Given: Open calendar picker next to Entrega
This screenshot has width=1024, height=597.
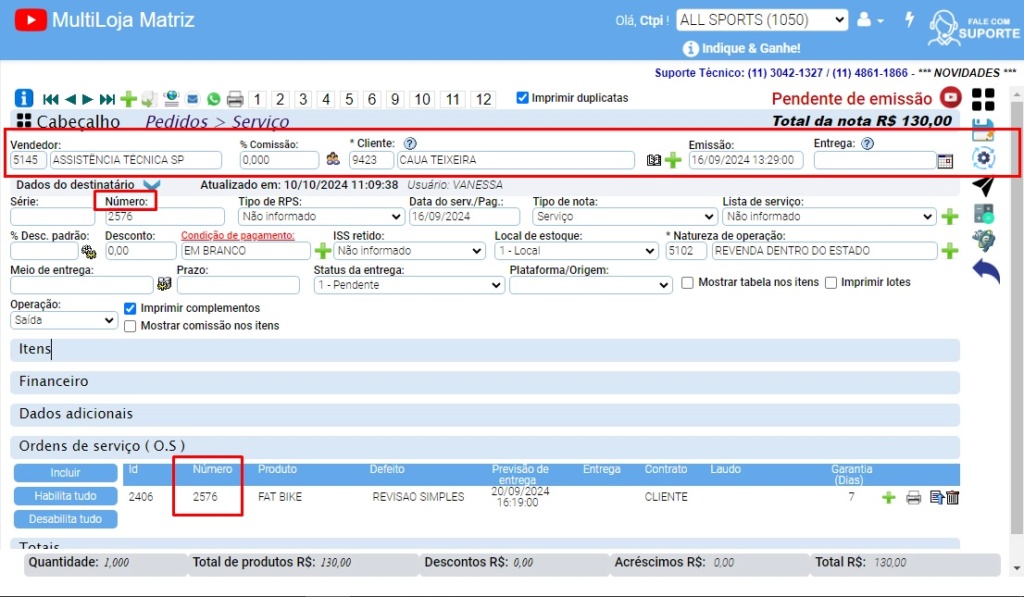Looking at the screenshot, I should click(945, 161).
